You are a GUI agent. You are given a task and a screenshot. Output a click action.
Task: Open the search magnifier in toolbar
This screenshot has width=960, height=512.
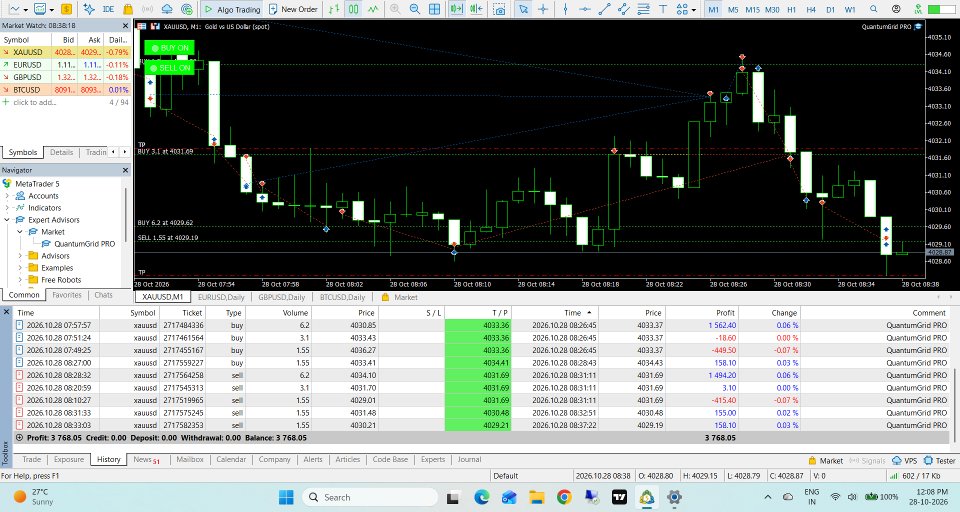coord(874,9)
